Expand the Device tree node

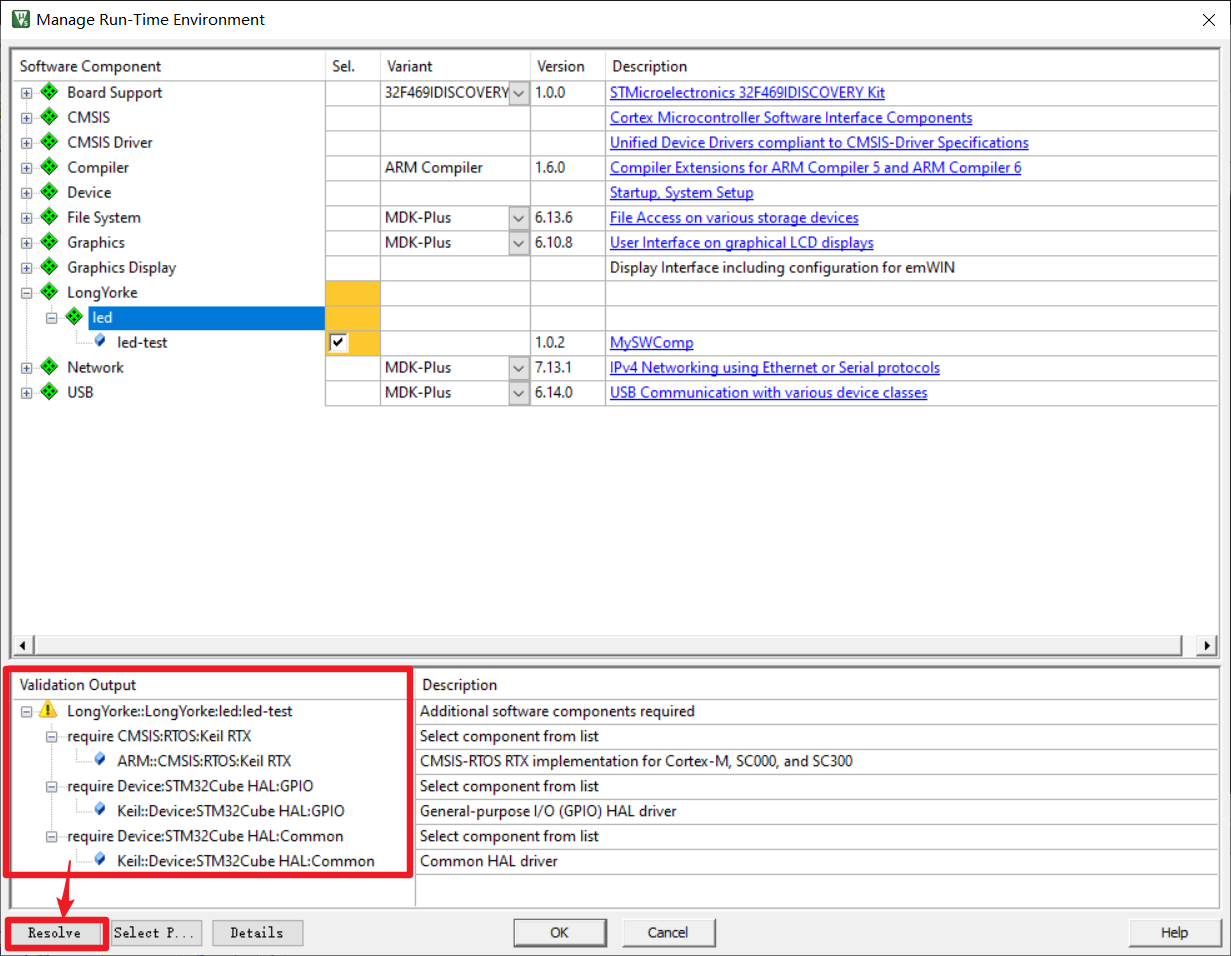click(27, 193)
